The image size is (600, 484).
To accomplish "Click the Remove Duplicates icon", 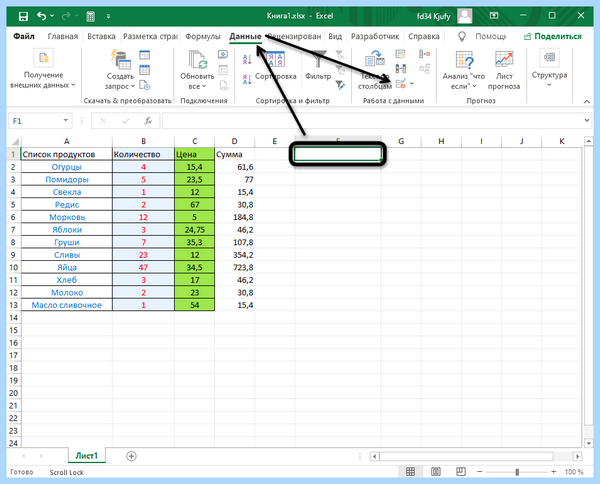I will pyautogui.click(x=401, y=69).
